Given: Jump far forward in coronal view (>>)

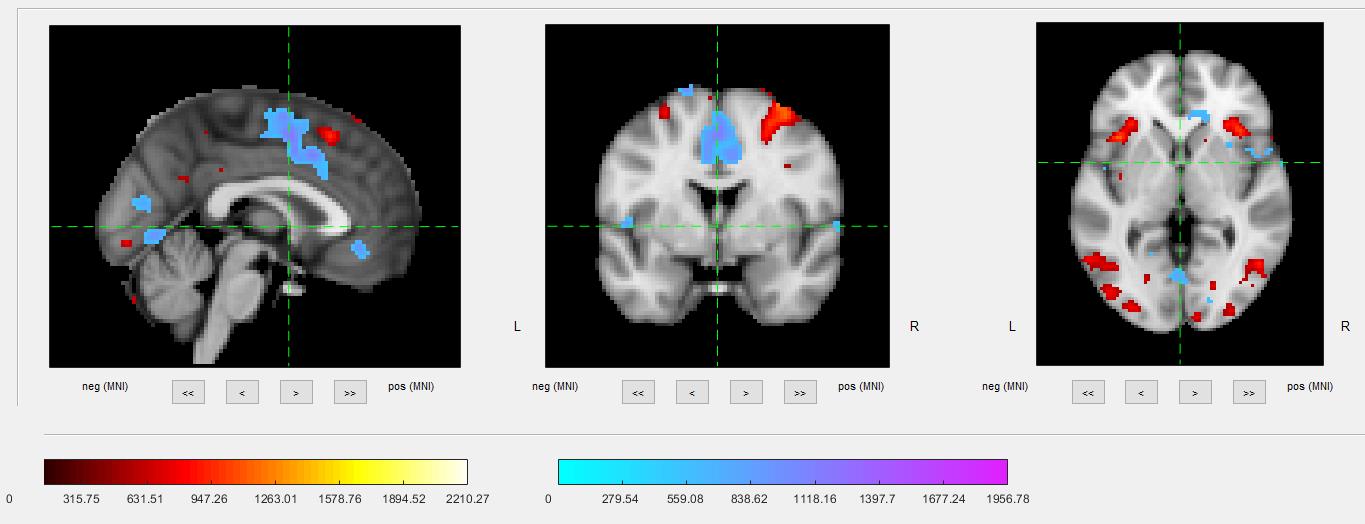Looking at the screenshot, I should tap(800, 392).
